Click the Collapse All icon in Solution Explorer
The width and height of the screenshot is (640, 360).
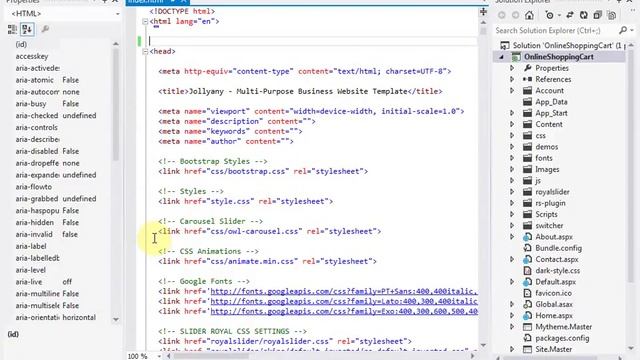point(598,16)
